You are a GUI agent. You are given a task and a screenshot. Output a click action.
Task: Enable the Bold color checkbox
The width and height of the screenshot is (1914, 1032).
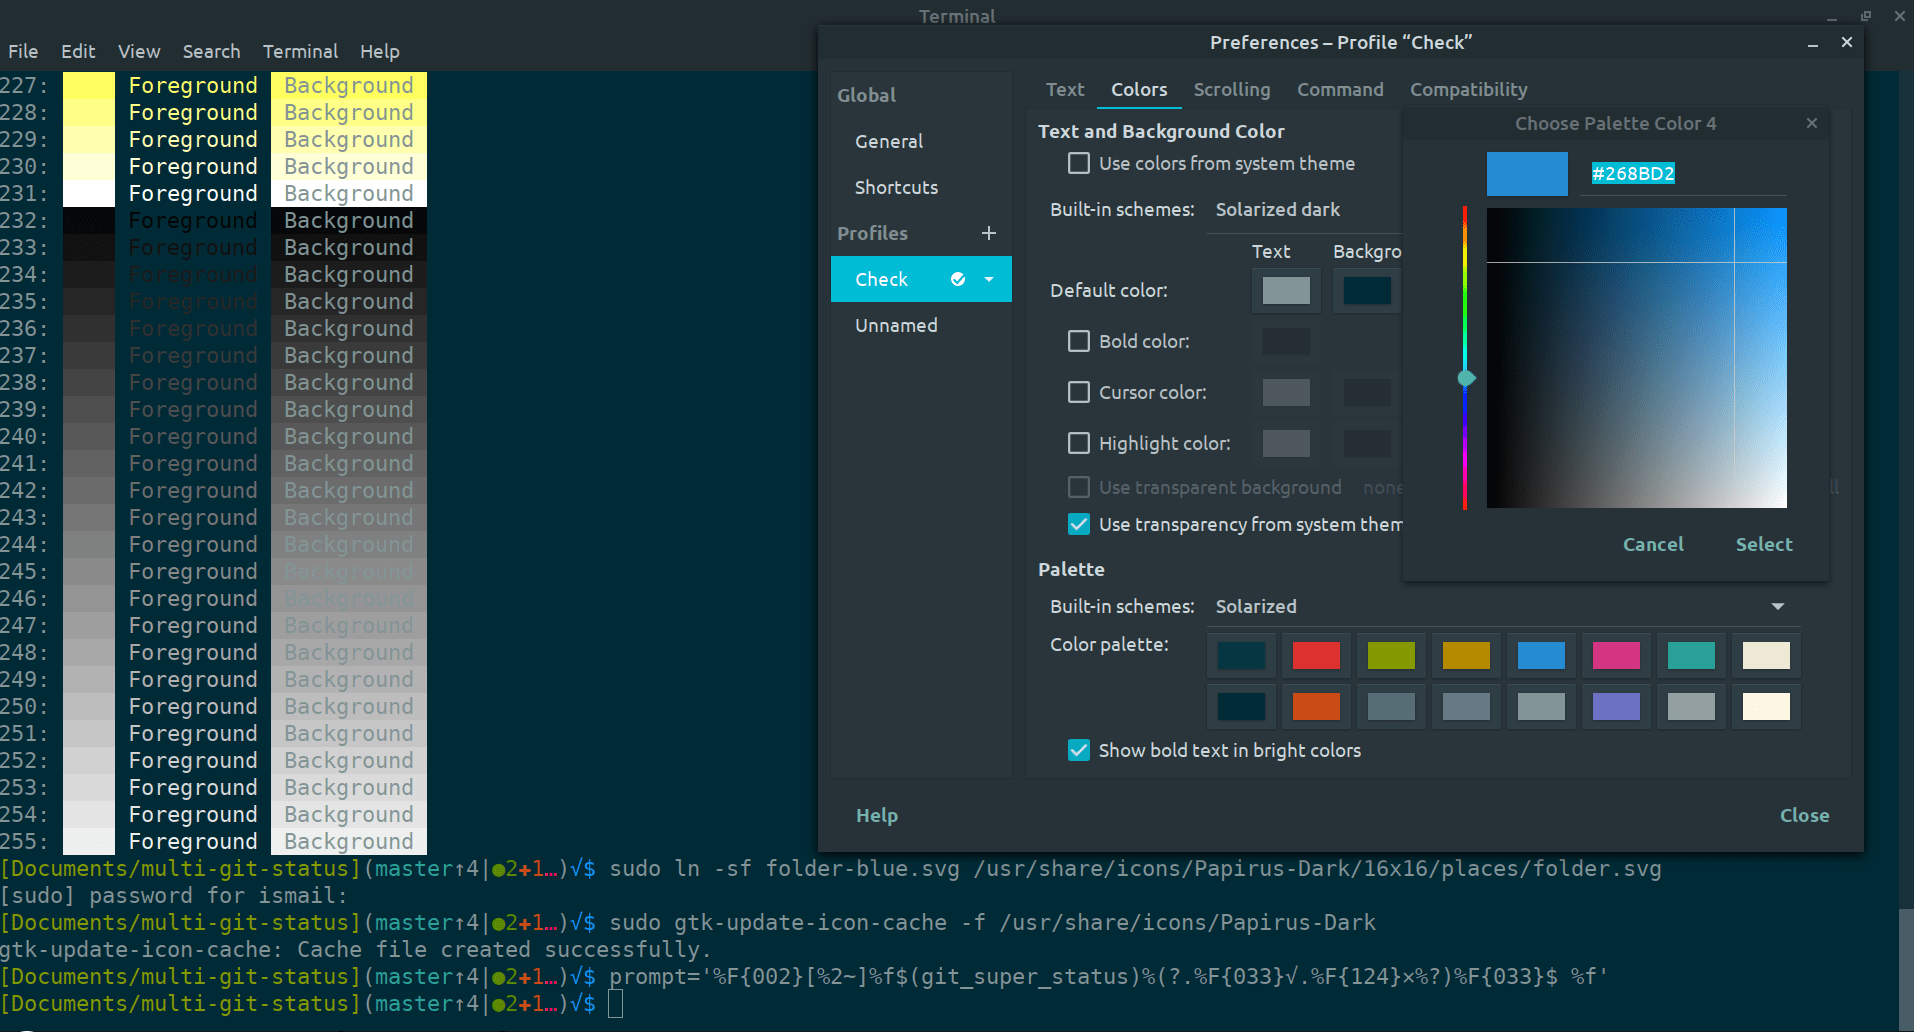1078,341
